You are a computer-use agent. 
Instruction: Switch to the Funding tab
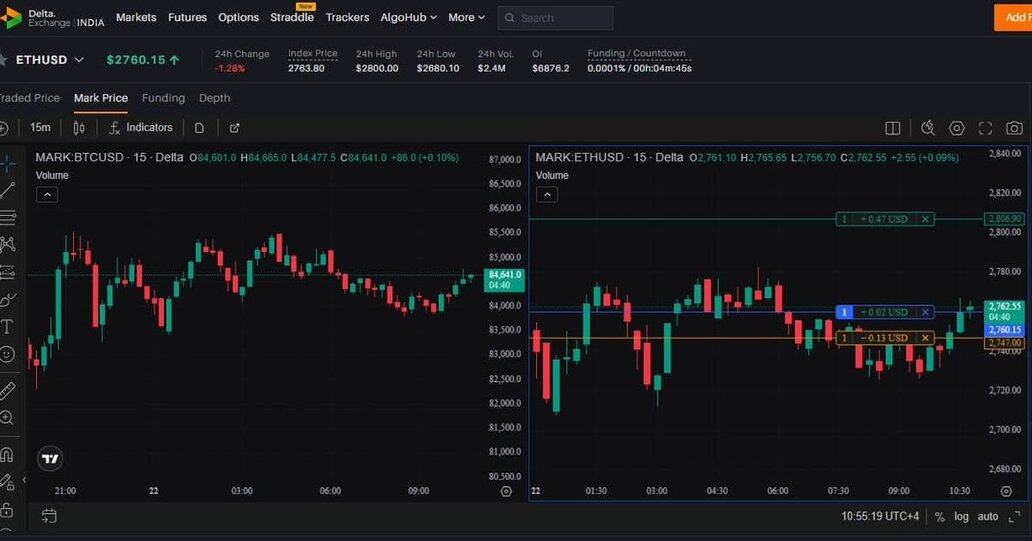[x=163, y=98]
